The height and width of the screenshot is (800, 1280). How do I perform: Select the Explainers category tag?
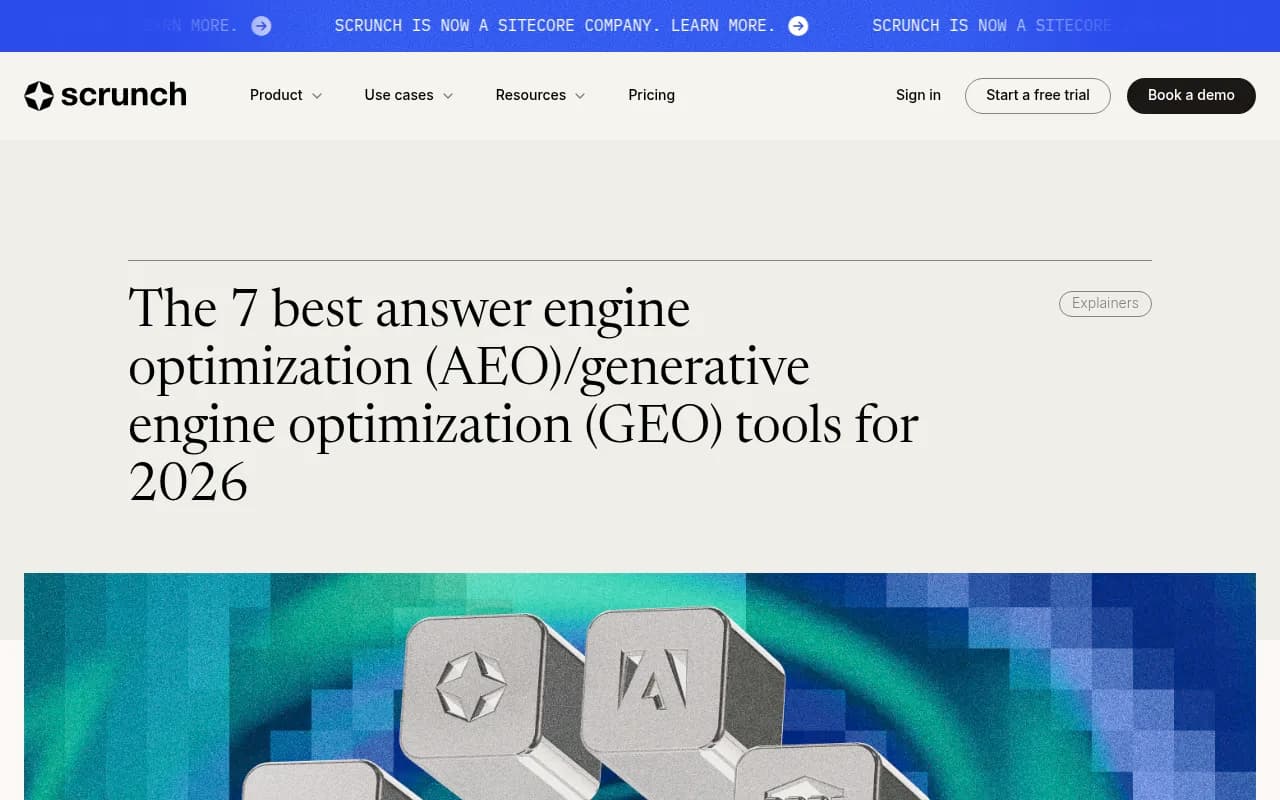(1105, 303)
